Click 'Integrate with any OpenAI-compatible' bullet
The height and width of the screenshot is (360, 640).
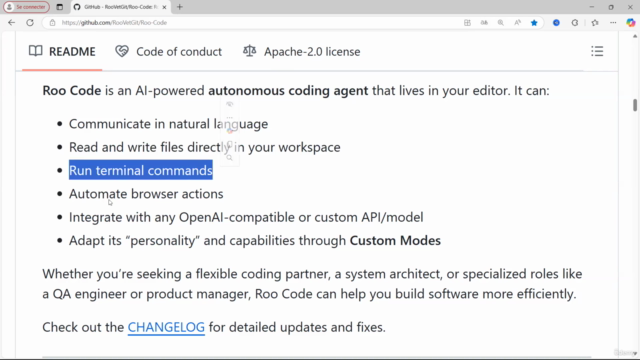246,217
